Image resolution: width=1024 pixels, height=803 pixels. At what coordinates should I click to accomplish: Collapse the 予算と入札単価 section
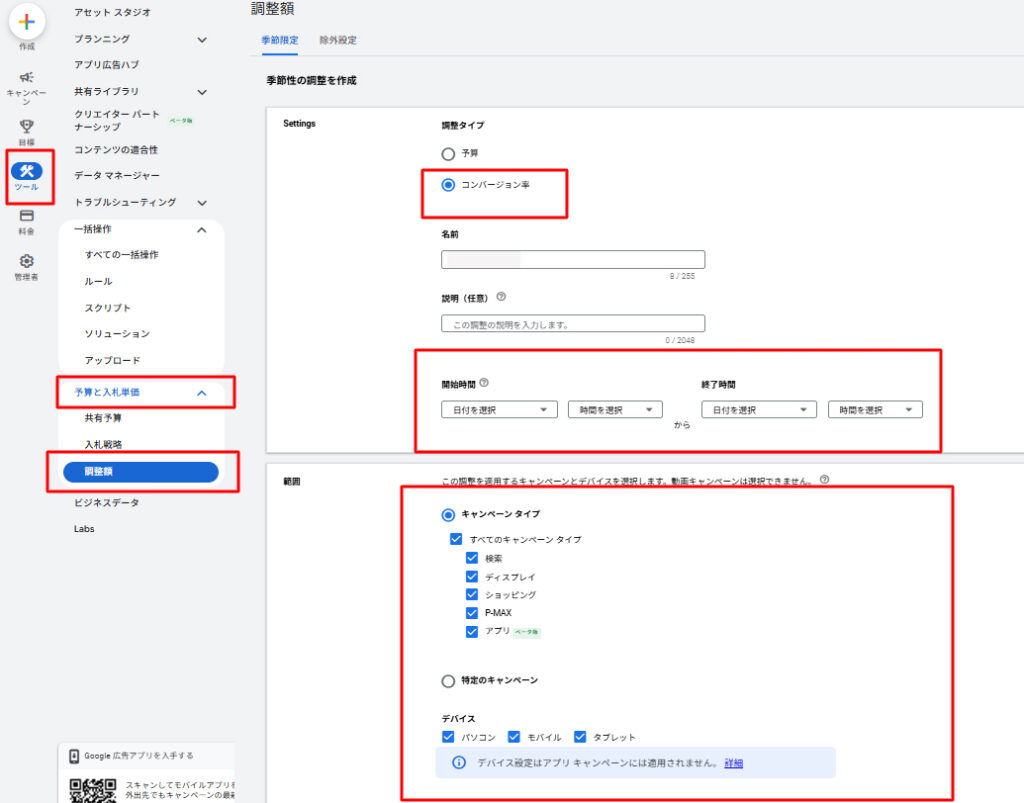pos(201,393)
